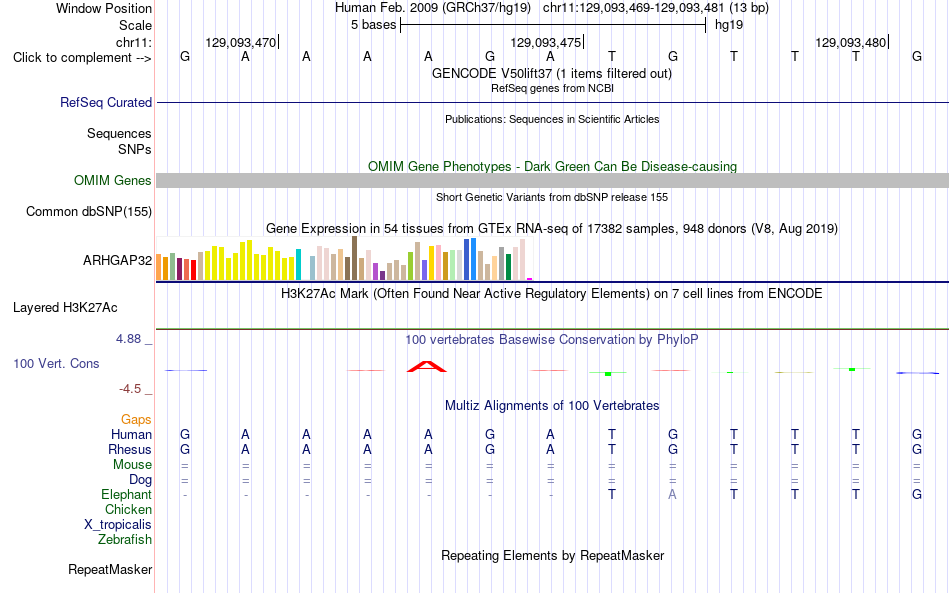Screen dimensions: 950x593
Task: Select the Mouse species row label
Action: tap(132, 465)
